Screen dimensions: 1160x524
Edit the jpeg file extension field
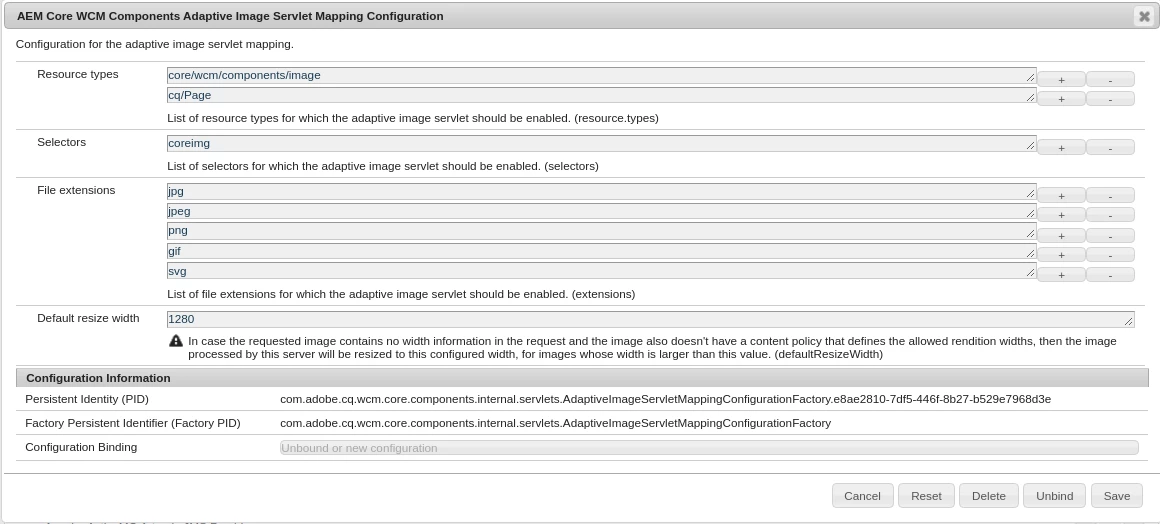601,212
